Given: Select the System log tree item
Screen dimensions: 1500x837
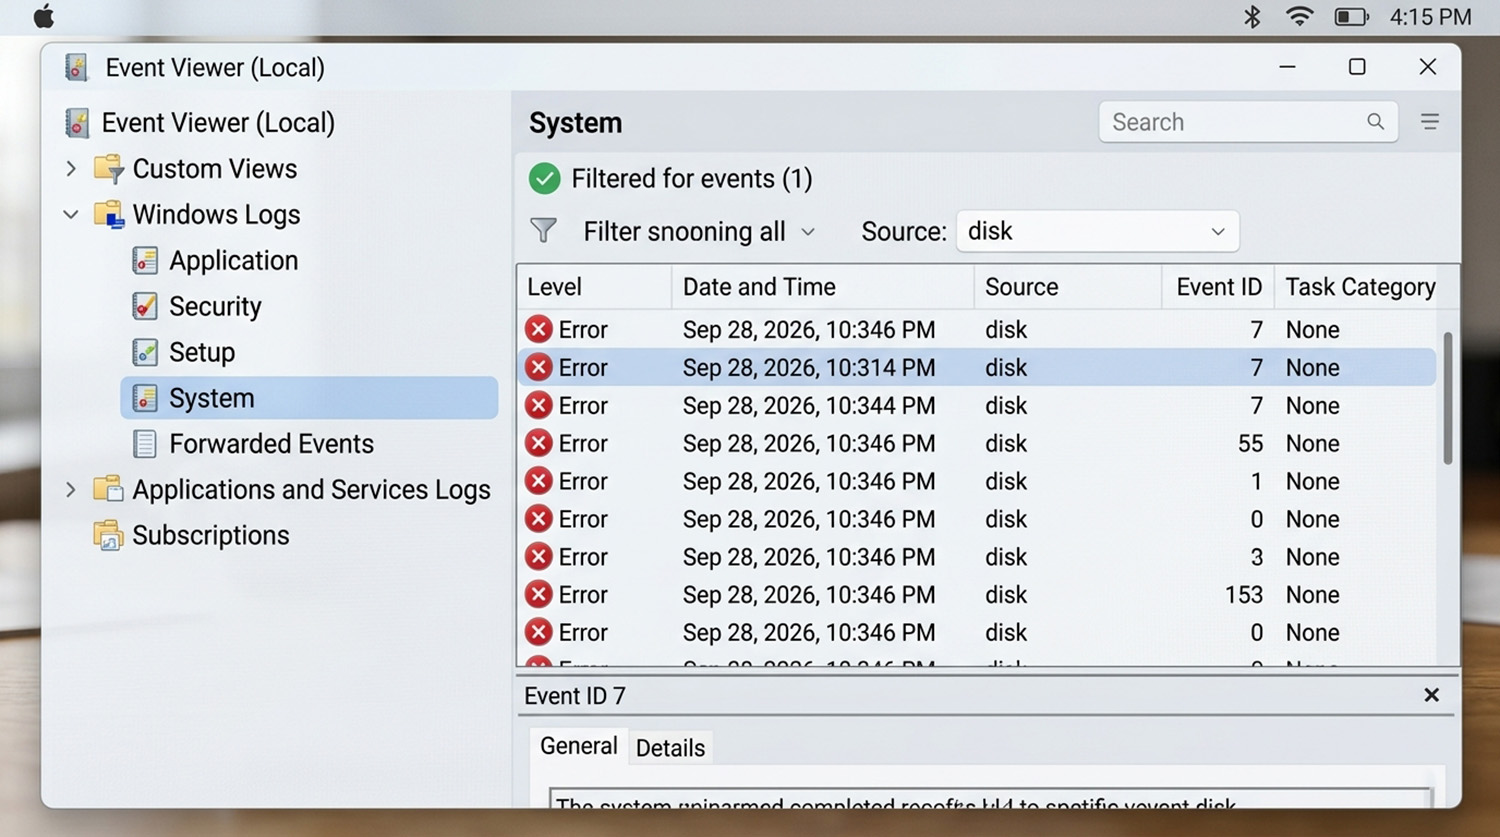Looking at the screenshot, I should pos(310,398).
